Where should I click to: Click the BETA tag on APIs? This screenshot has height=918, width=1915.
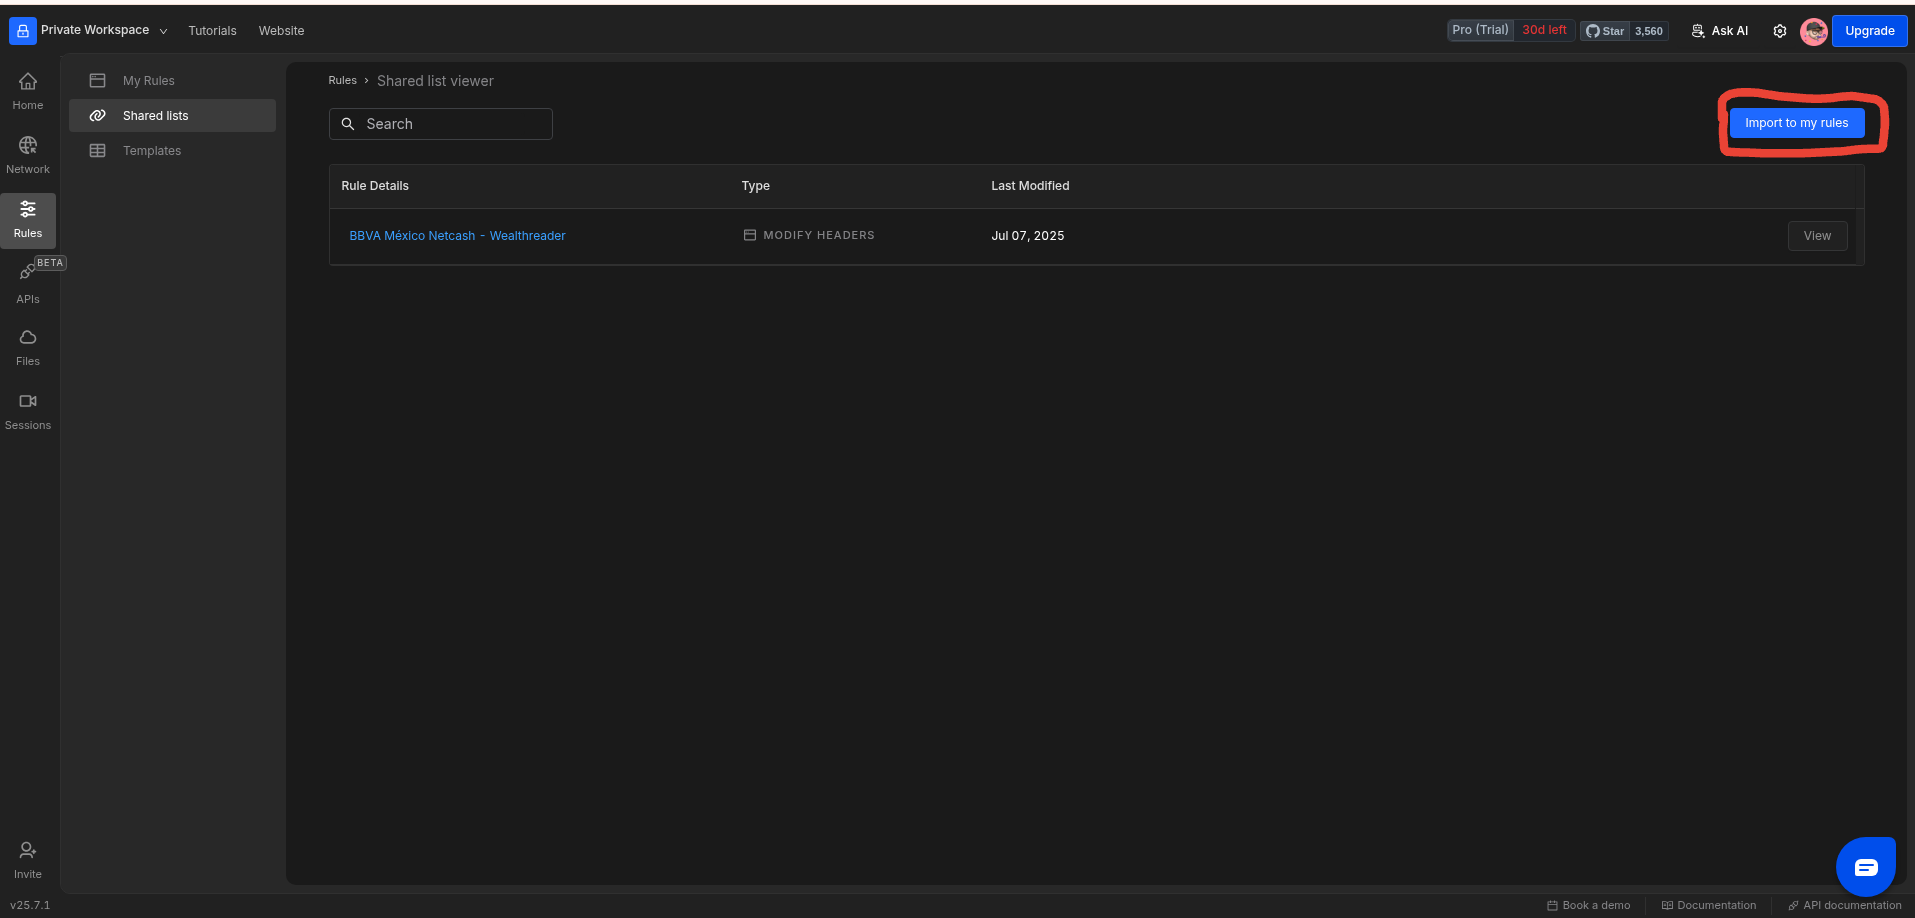point(50,263)
